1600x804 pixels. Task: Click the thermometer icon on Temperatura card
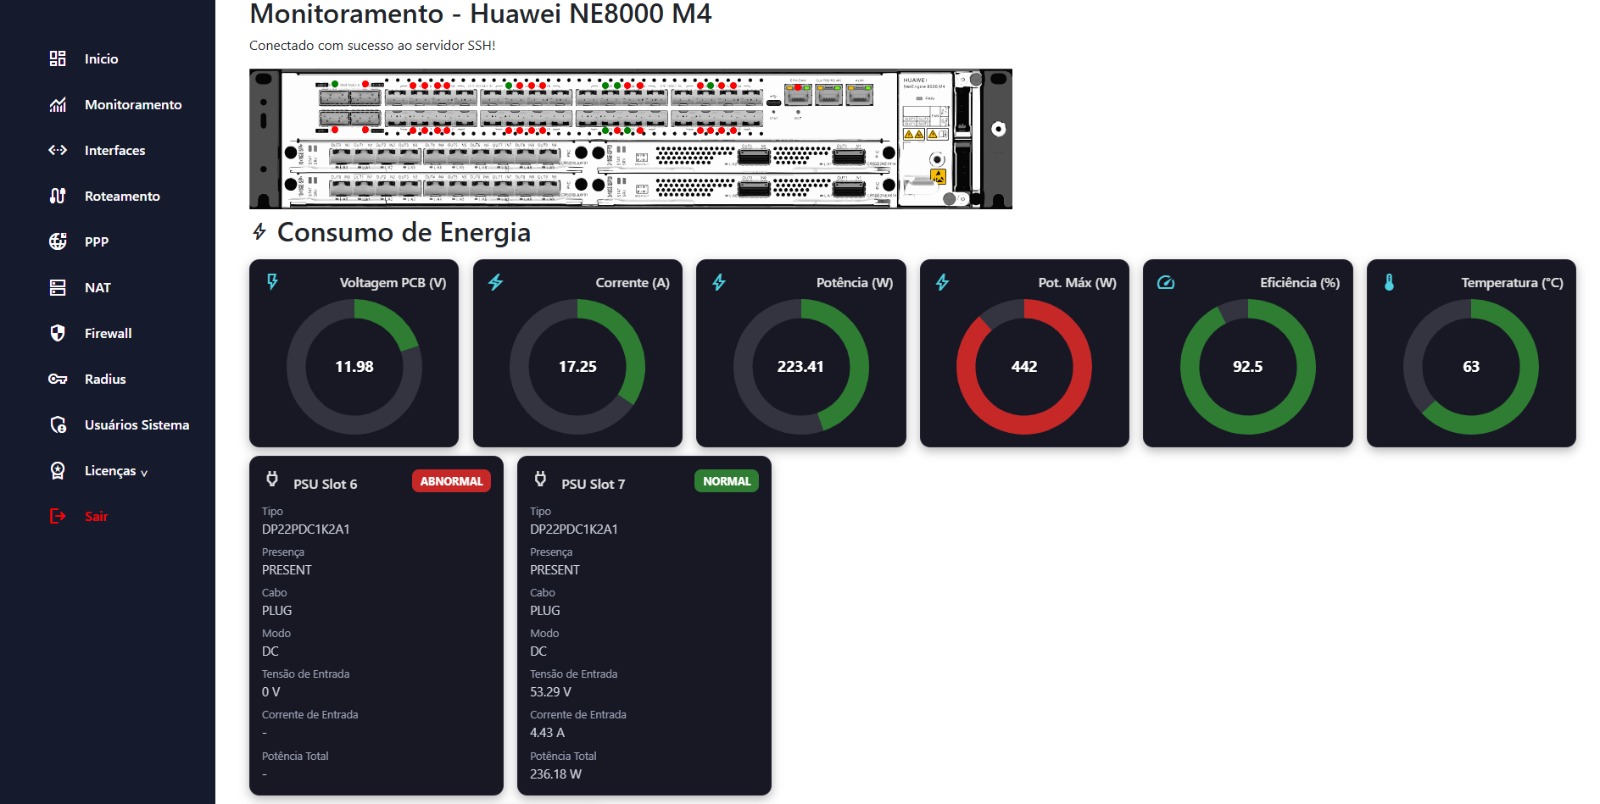[1389, 283]
